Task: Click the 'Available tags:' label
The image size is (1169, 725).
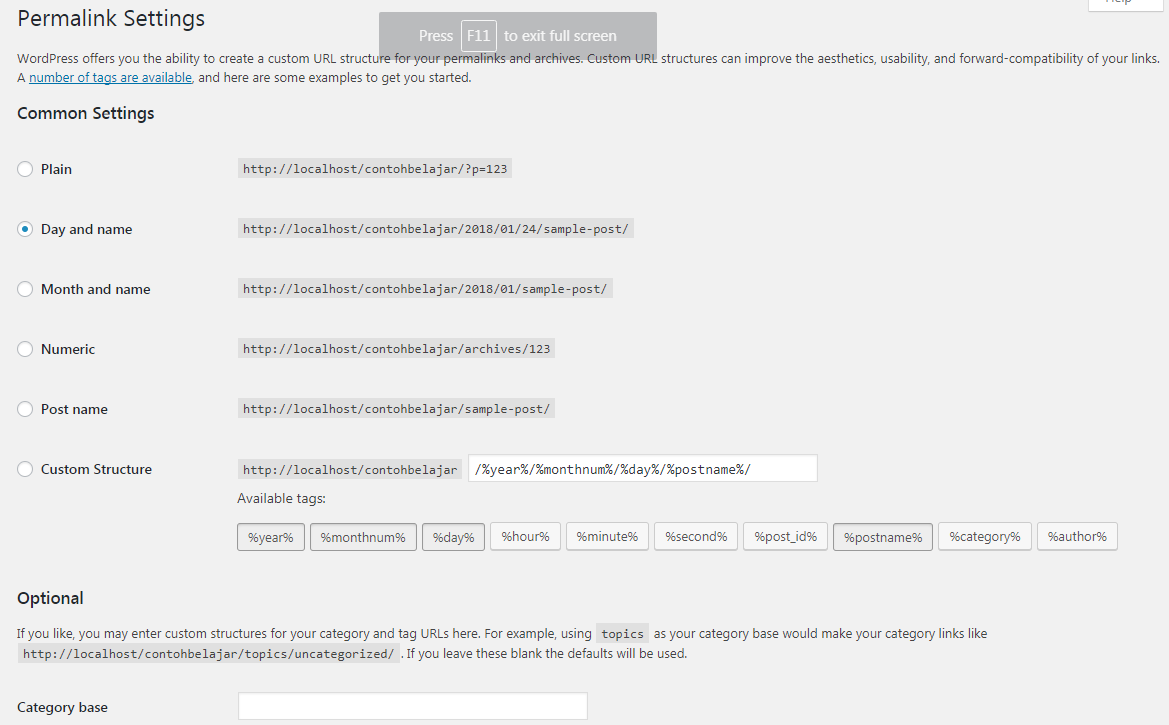Action: coord(281,498)
